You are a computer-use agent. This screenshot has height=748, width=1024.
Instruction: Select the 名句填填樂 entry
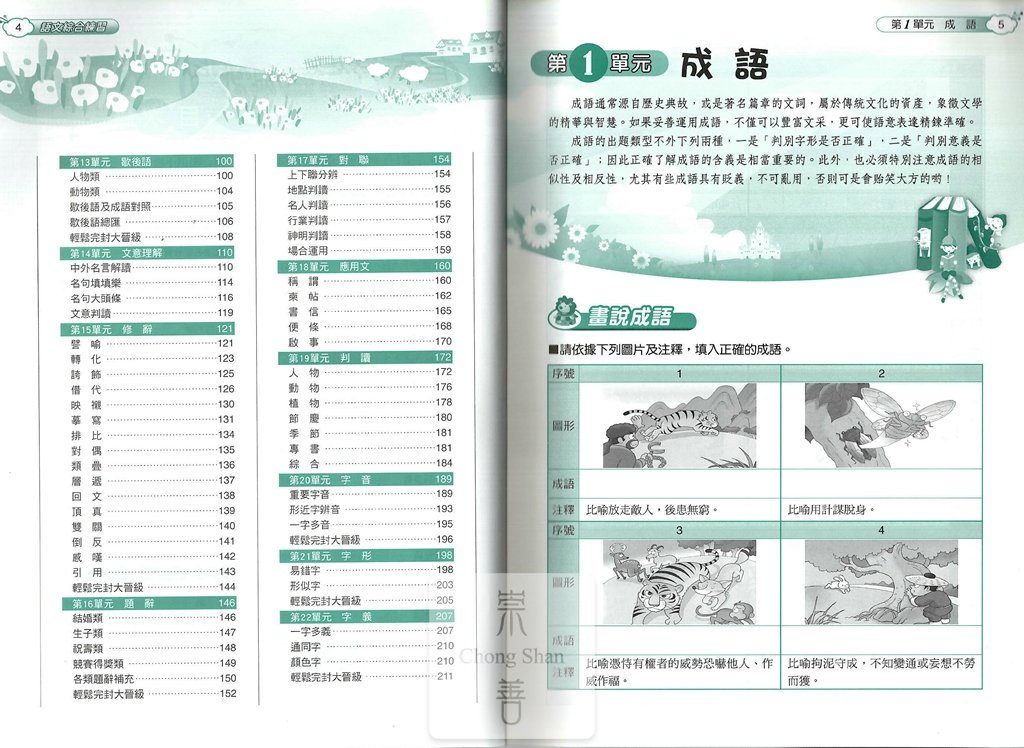(151, 283)
